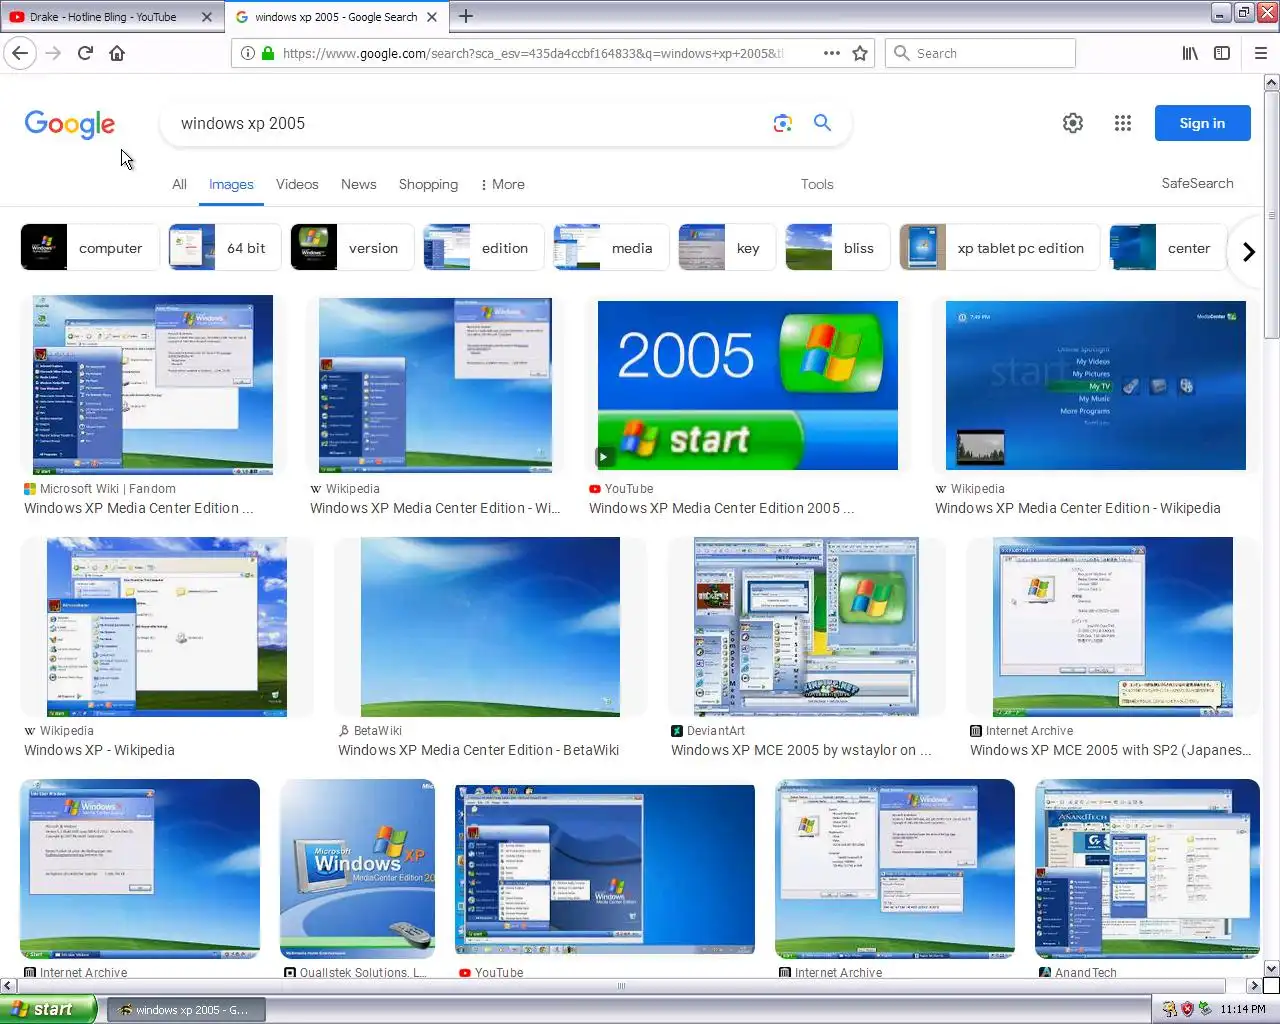1280x1024 pixels.
Task: Go to browser Home page
Action: pos(117,53)
